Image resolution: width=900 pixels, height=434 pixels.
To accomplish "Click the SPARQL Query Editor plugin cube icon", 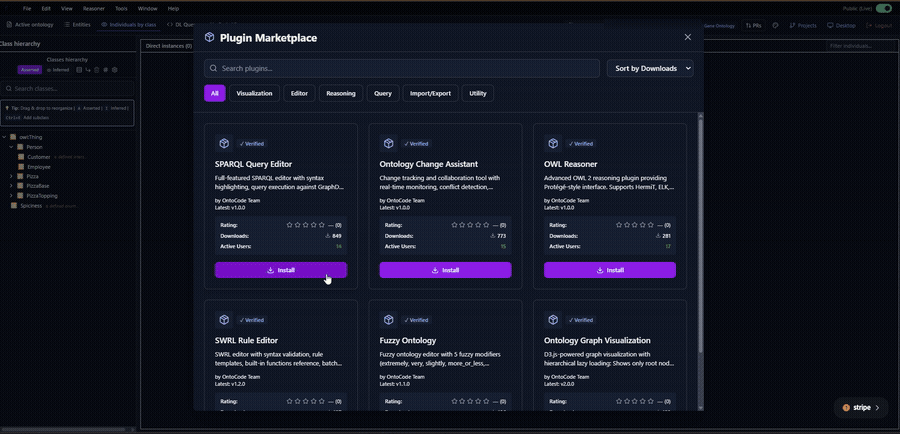I will click(x=224, y=144).
